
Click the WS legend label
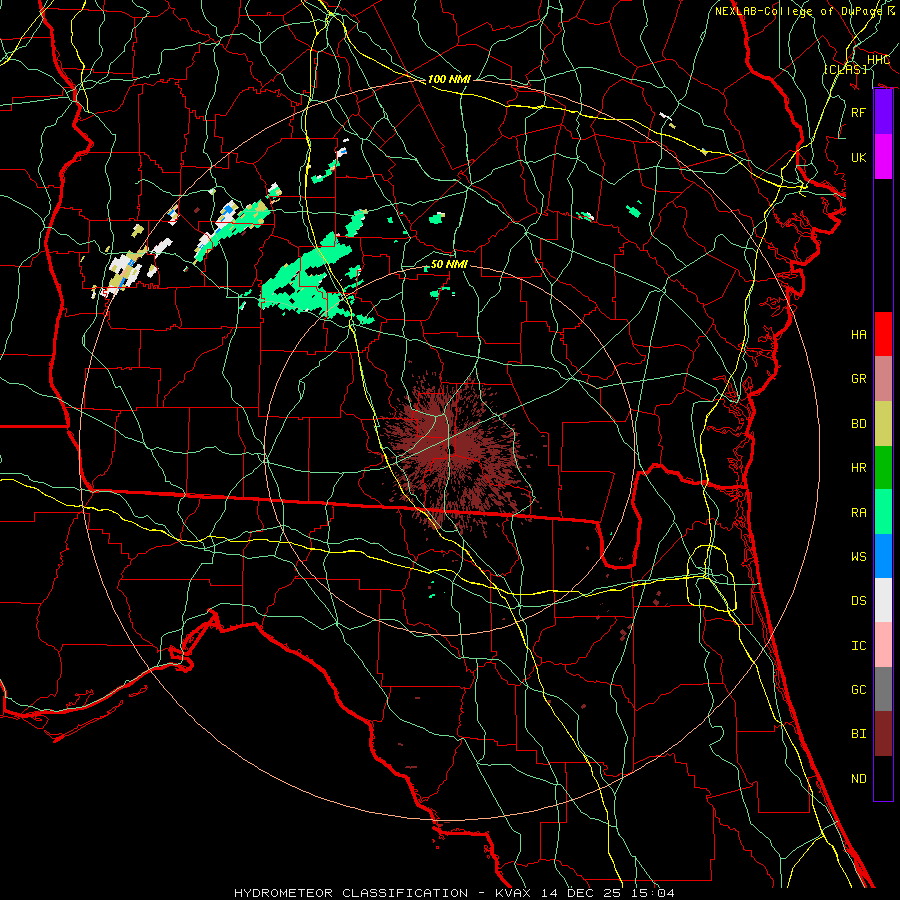tap(858, 557)
